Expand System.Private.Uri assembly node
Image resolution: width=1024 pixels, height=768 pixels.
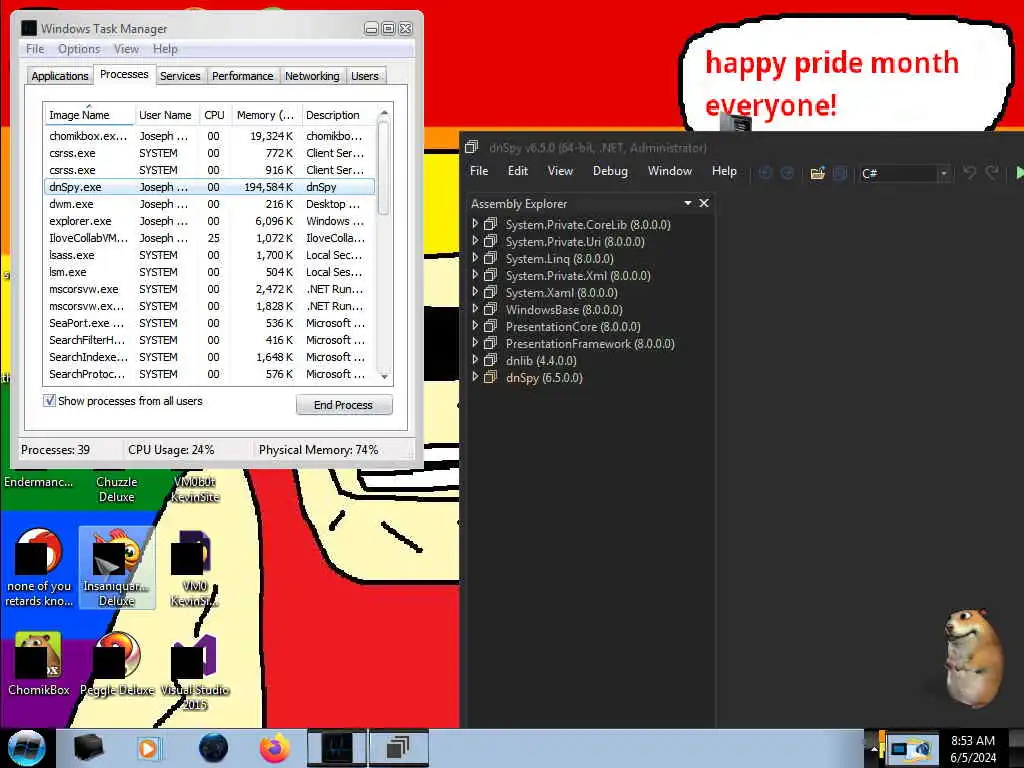coord(475,241)
